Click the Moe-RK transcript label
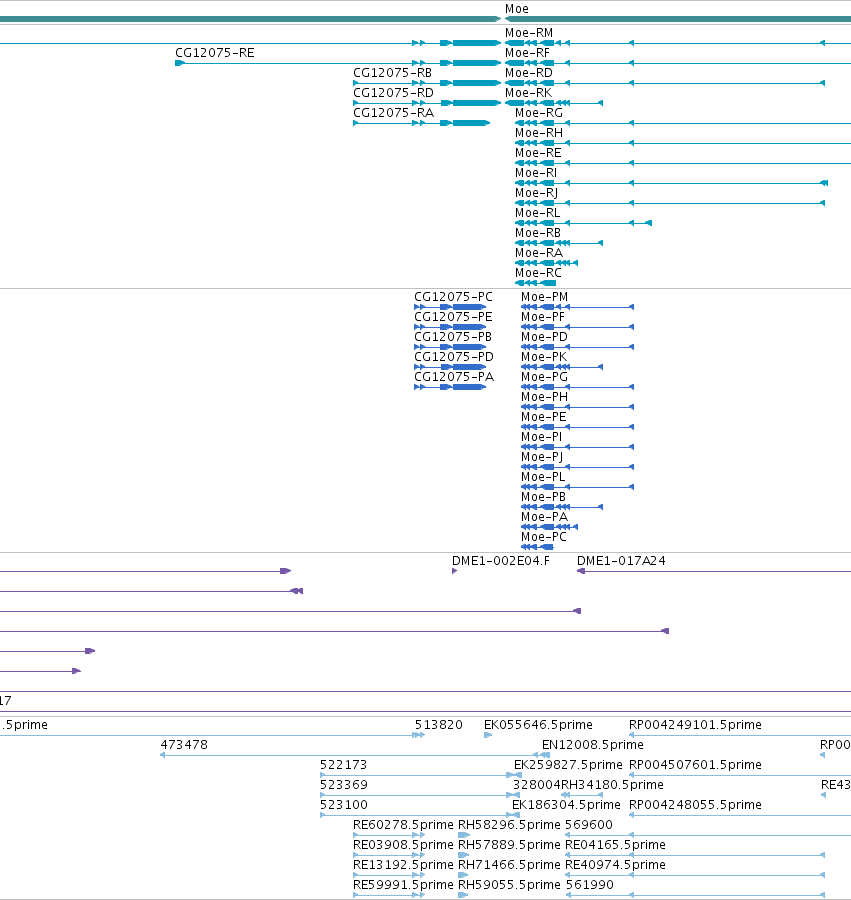Image resolution: width=851 pixels, height=900 pixels. tap(528, 93)
